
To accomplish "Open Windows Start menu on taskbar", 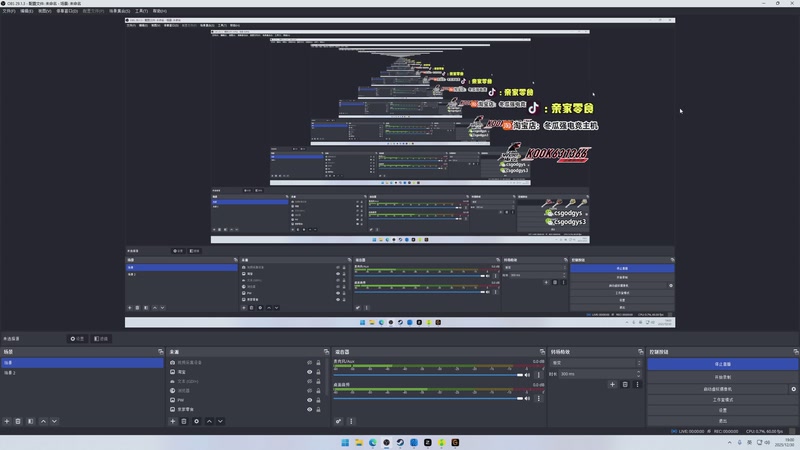I will click(345, 442).
